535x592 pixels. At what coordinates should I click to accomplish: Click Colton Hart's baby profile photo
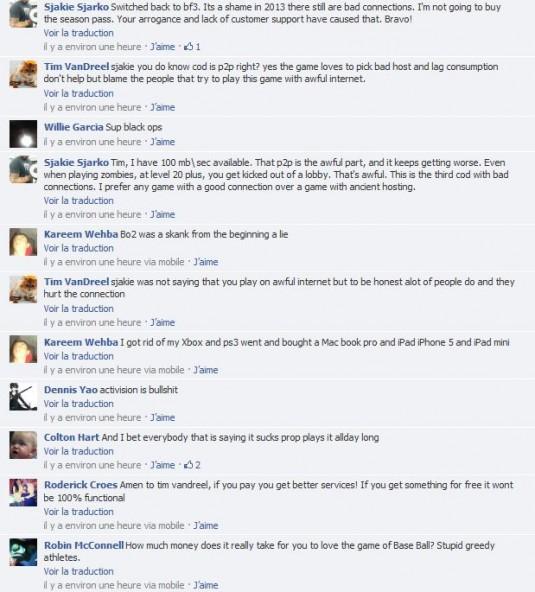tap(23, 445)
